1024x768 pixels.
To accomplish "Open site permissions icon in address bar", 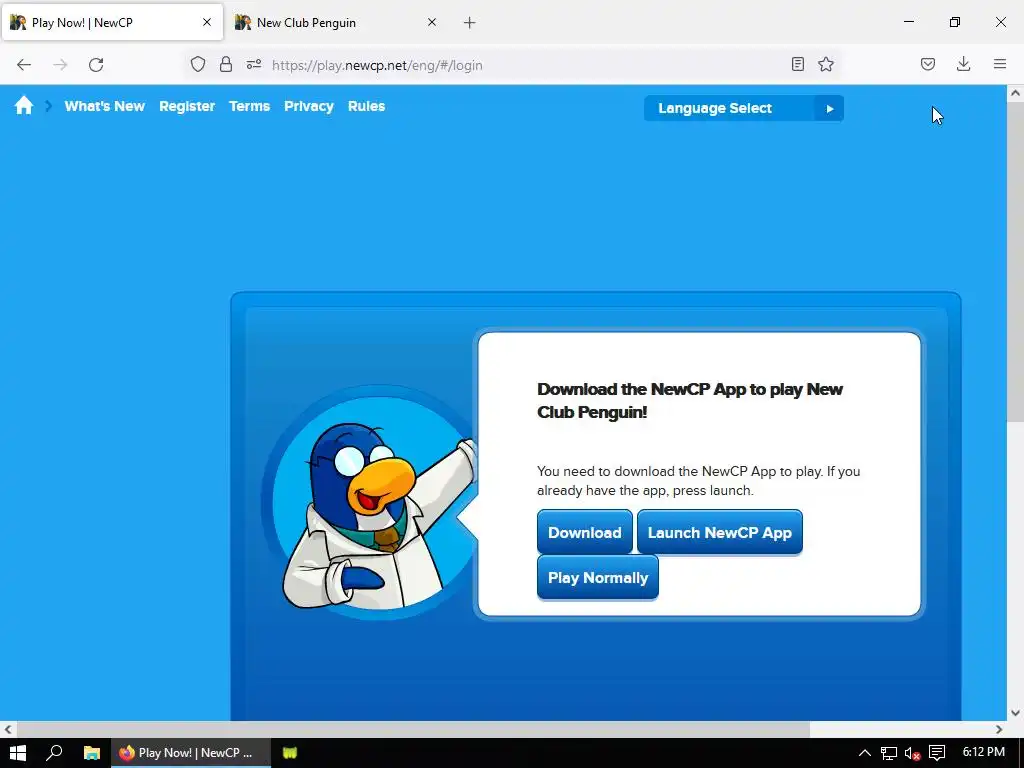I will click(254, 64).
